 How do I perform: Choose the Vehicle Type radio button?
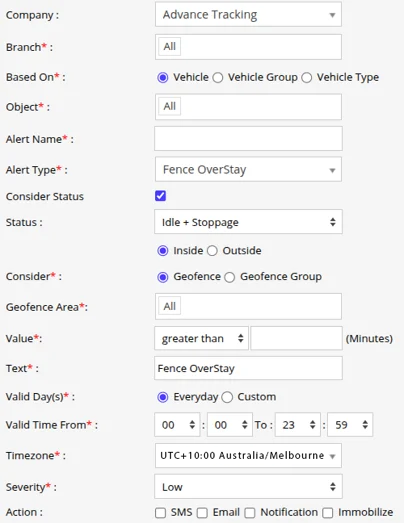tap(307, 77)
